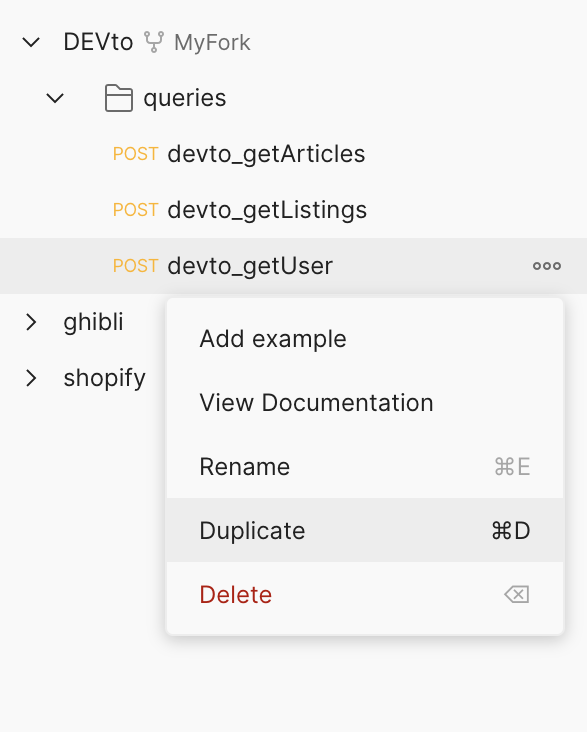This screenshot has height=732, width=587.
Task: Click the ⌘E shortcut symbol
Action: pos(512,467)
